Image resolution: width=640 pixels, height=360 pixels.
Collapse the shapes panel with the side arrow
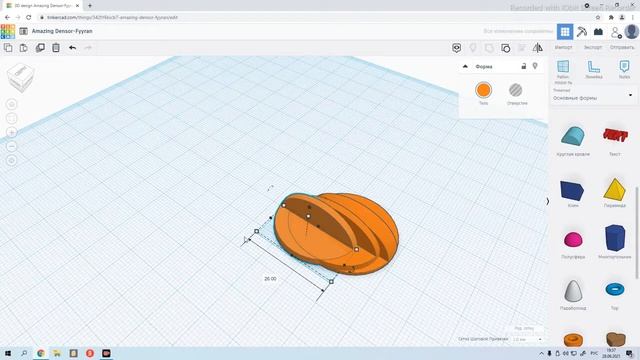(x=547, y=201)
